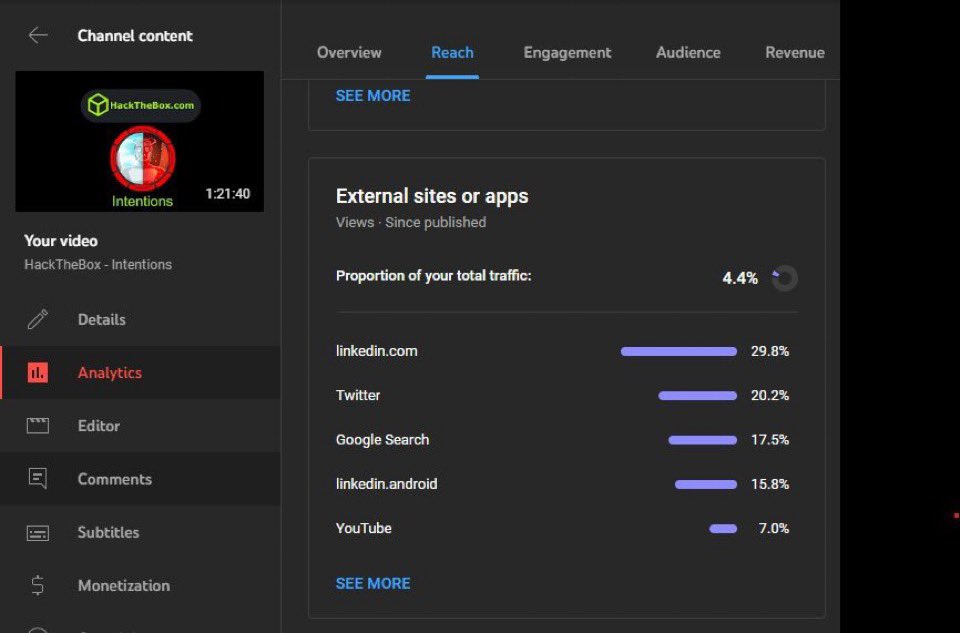Open the Analytics menu item
The height and width of the screenshot is (633, 960).
(x=140, y=372)
